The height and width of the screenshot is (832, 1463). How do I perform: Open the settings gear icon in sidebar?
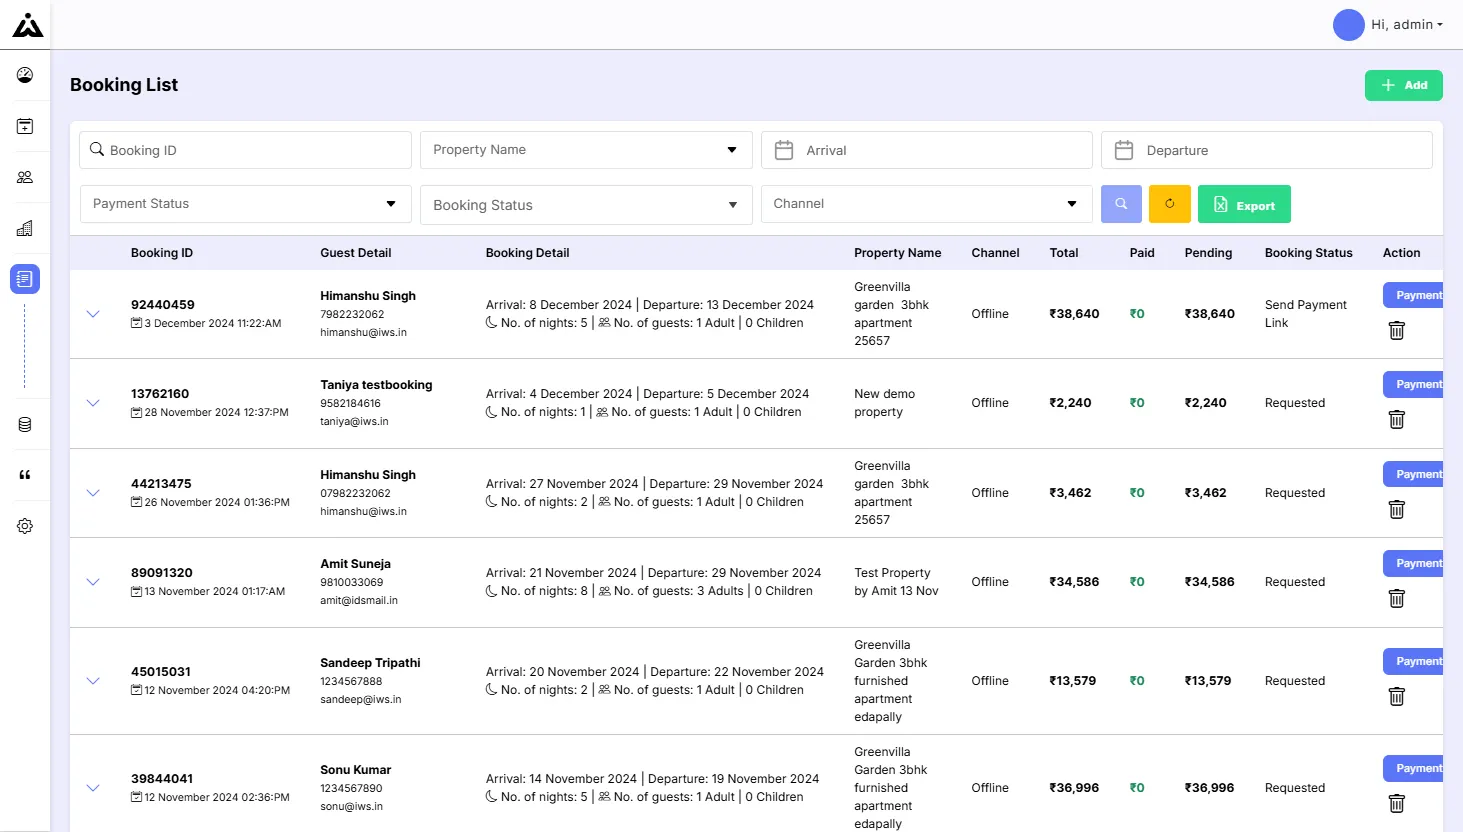pos(25,526)
